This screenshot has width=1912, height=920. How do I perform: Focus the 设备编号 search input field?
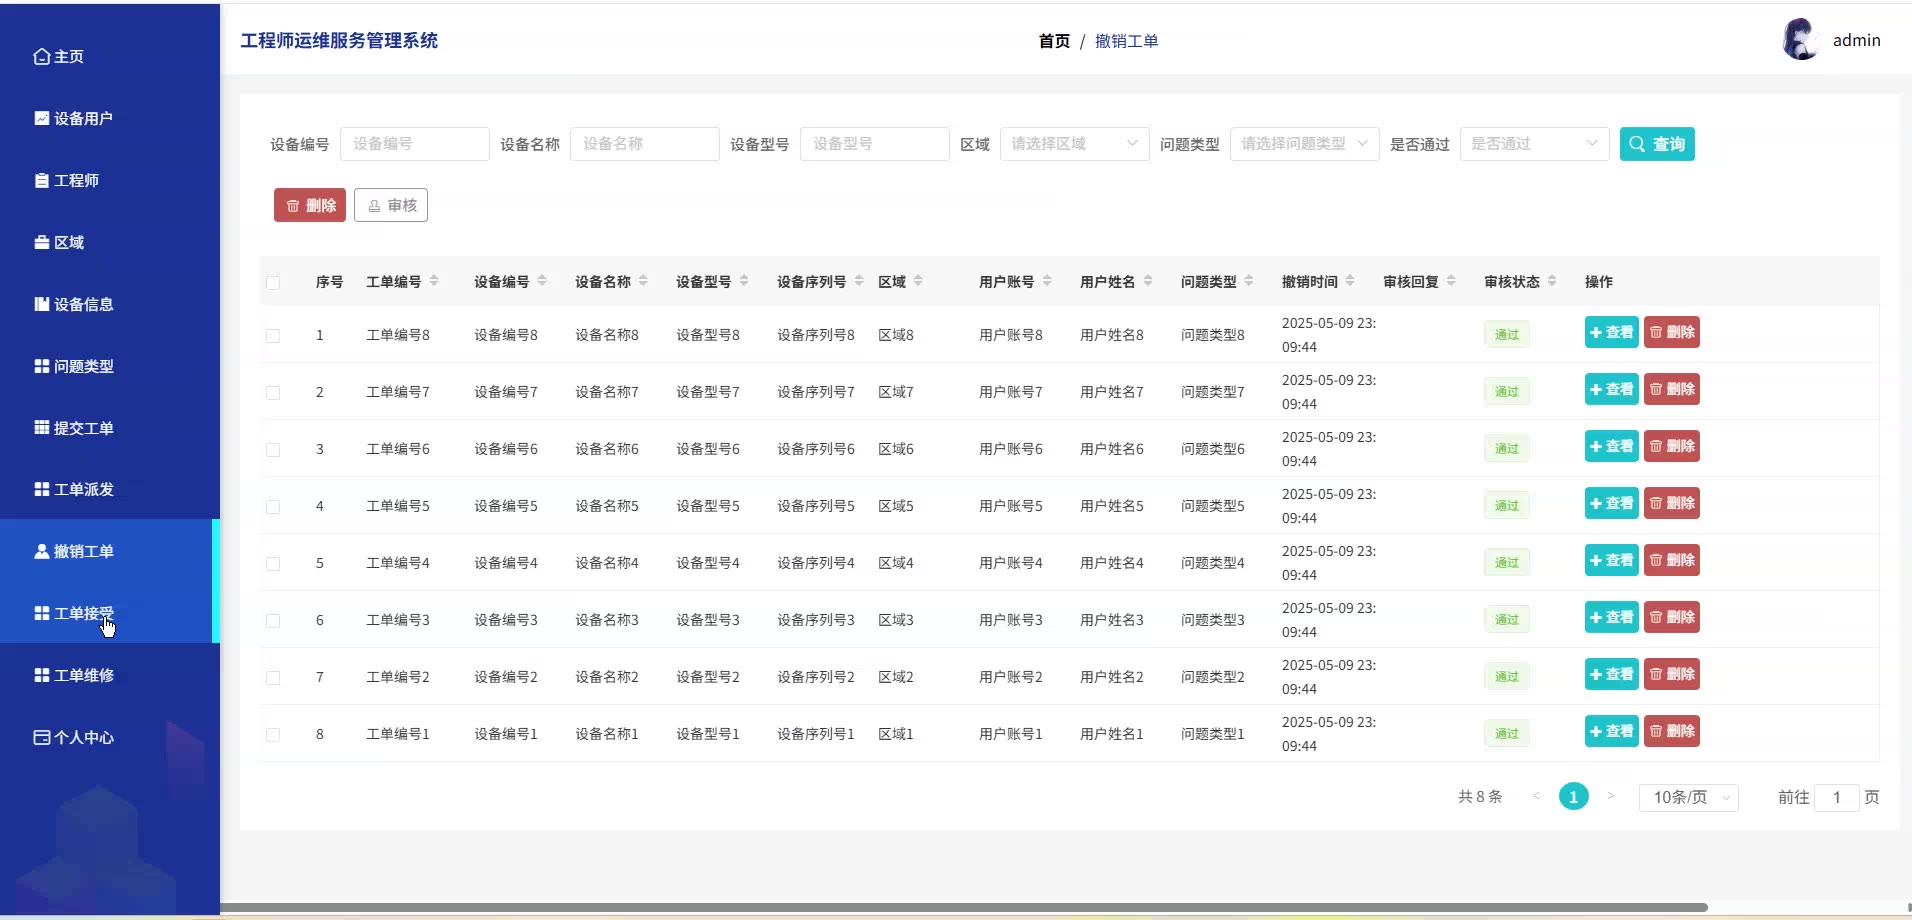(414, 144)
